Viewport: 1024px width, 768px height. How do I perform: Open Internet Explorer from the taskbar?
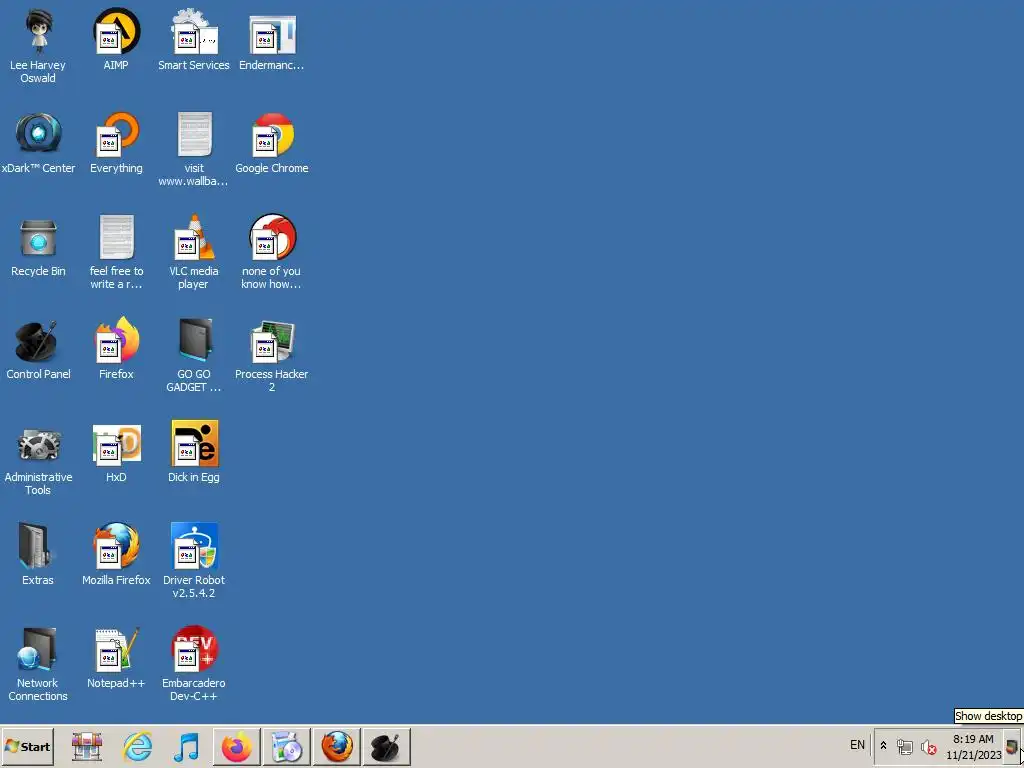(x=138, y=746)
